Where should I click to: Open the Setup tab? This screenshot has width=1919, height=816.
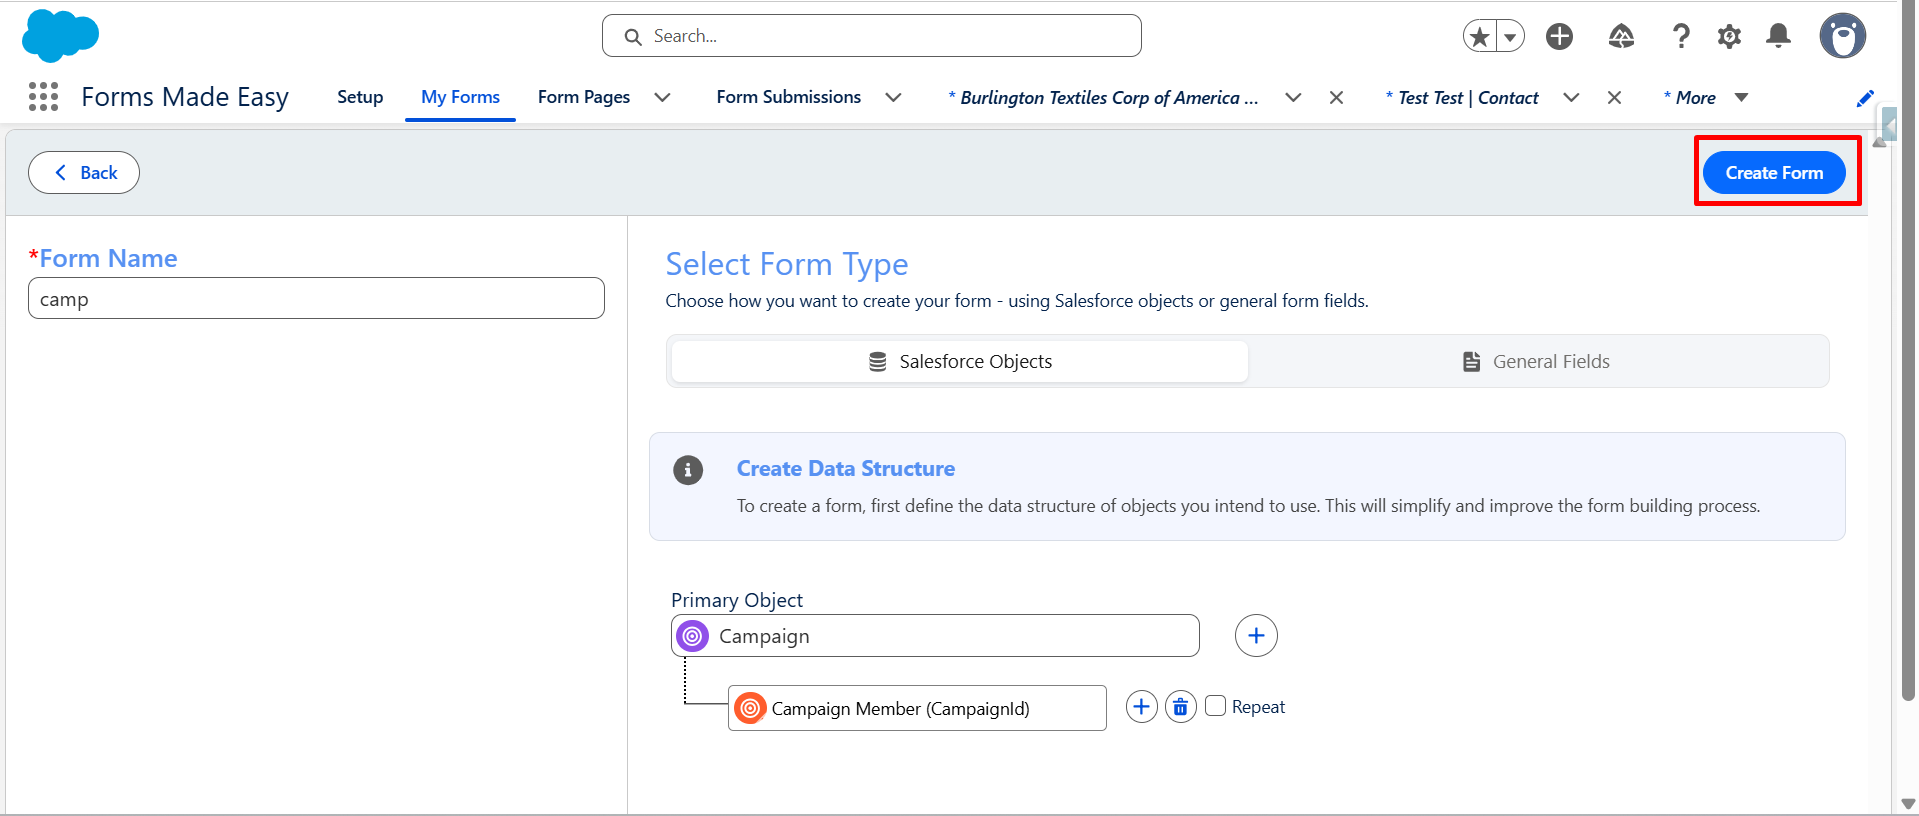[x=360, y=97]
